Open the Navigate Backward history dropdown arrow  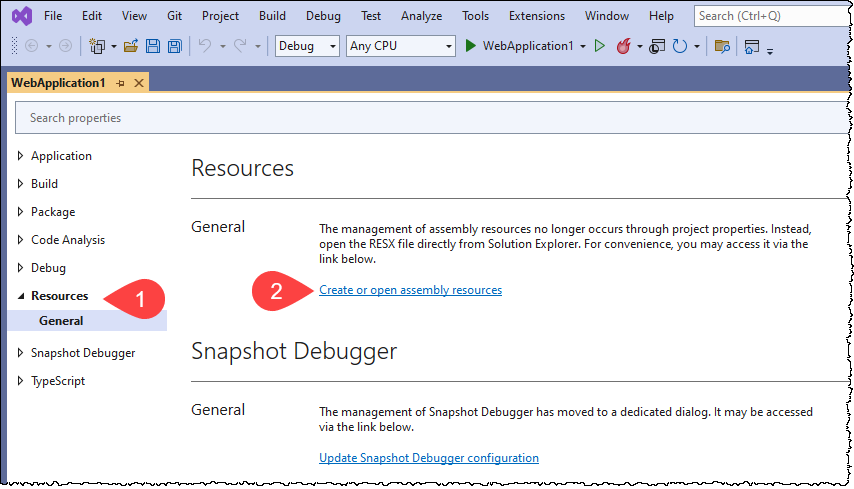coord(48,47)
